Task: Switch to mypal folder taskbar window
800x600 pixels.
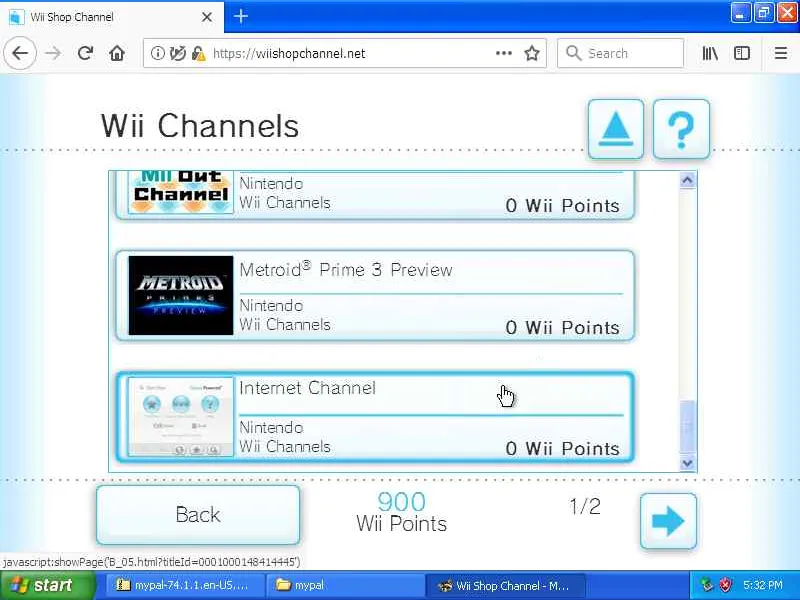Action: [x=345, y=585]
